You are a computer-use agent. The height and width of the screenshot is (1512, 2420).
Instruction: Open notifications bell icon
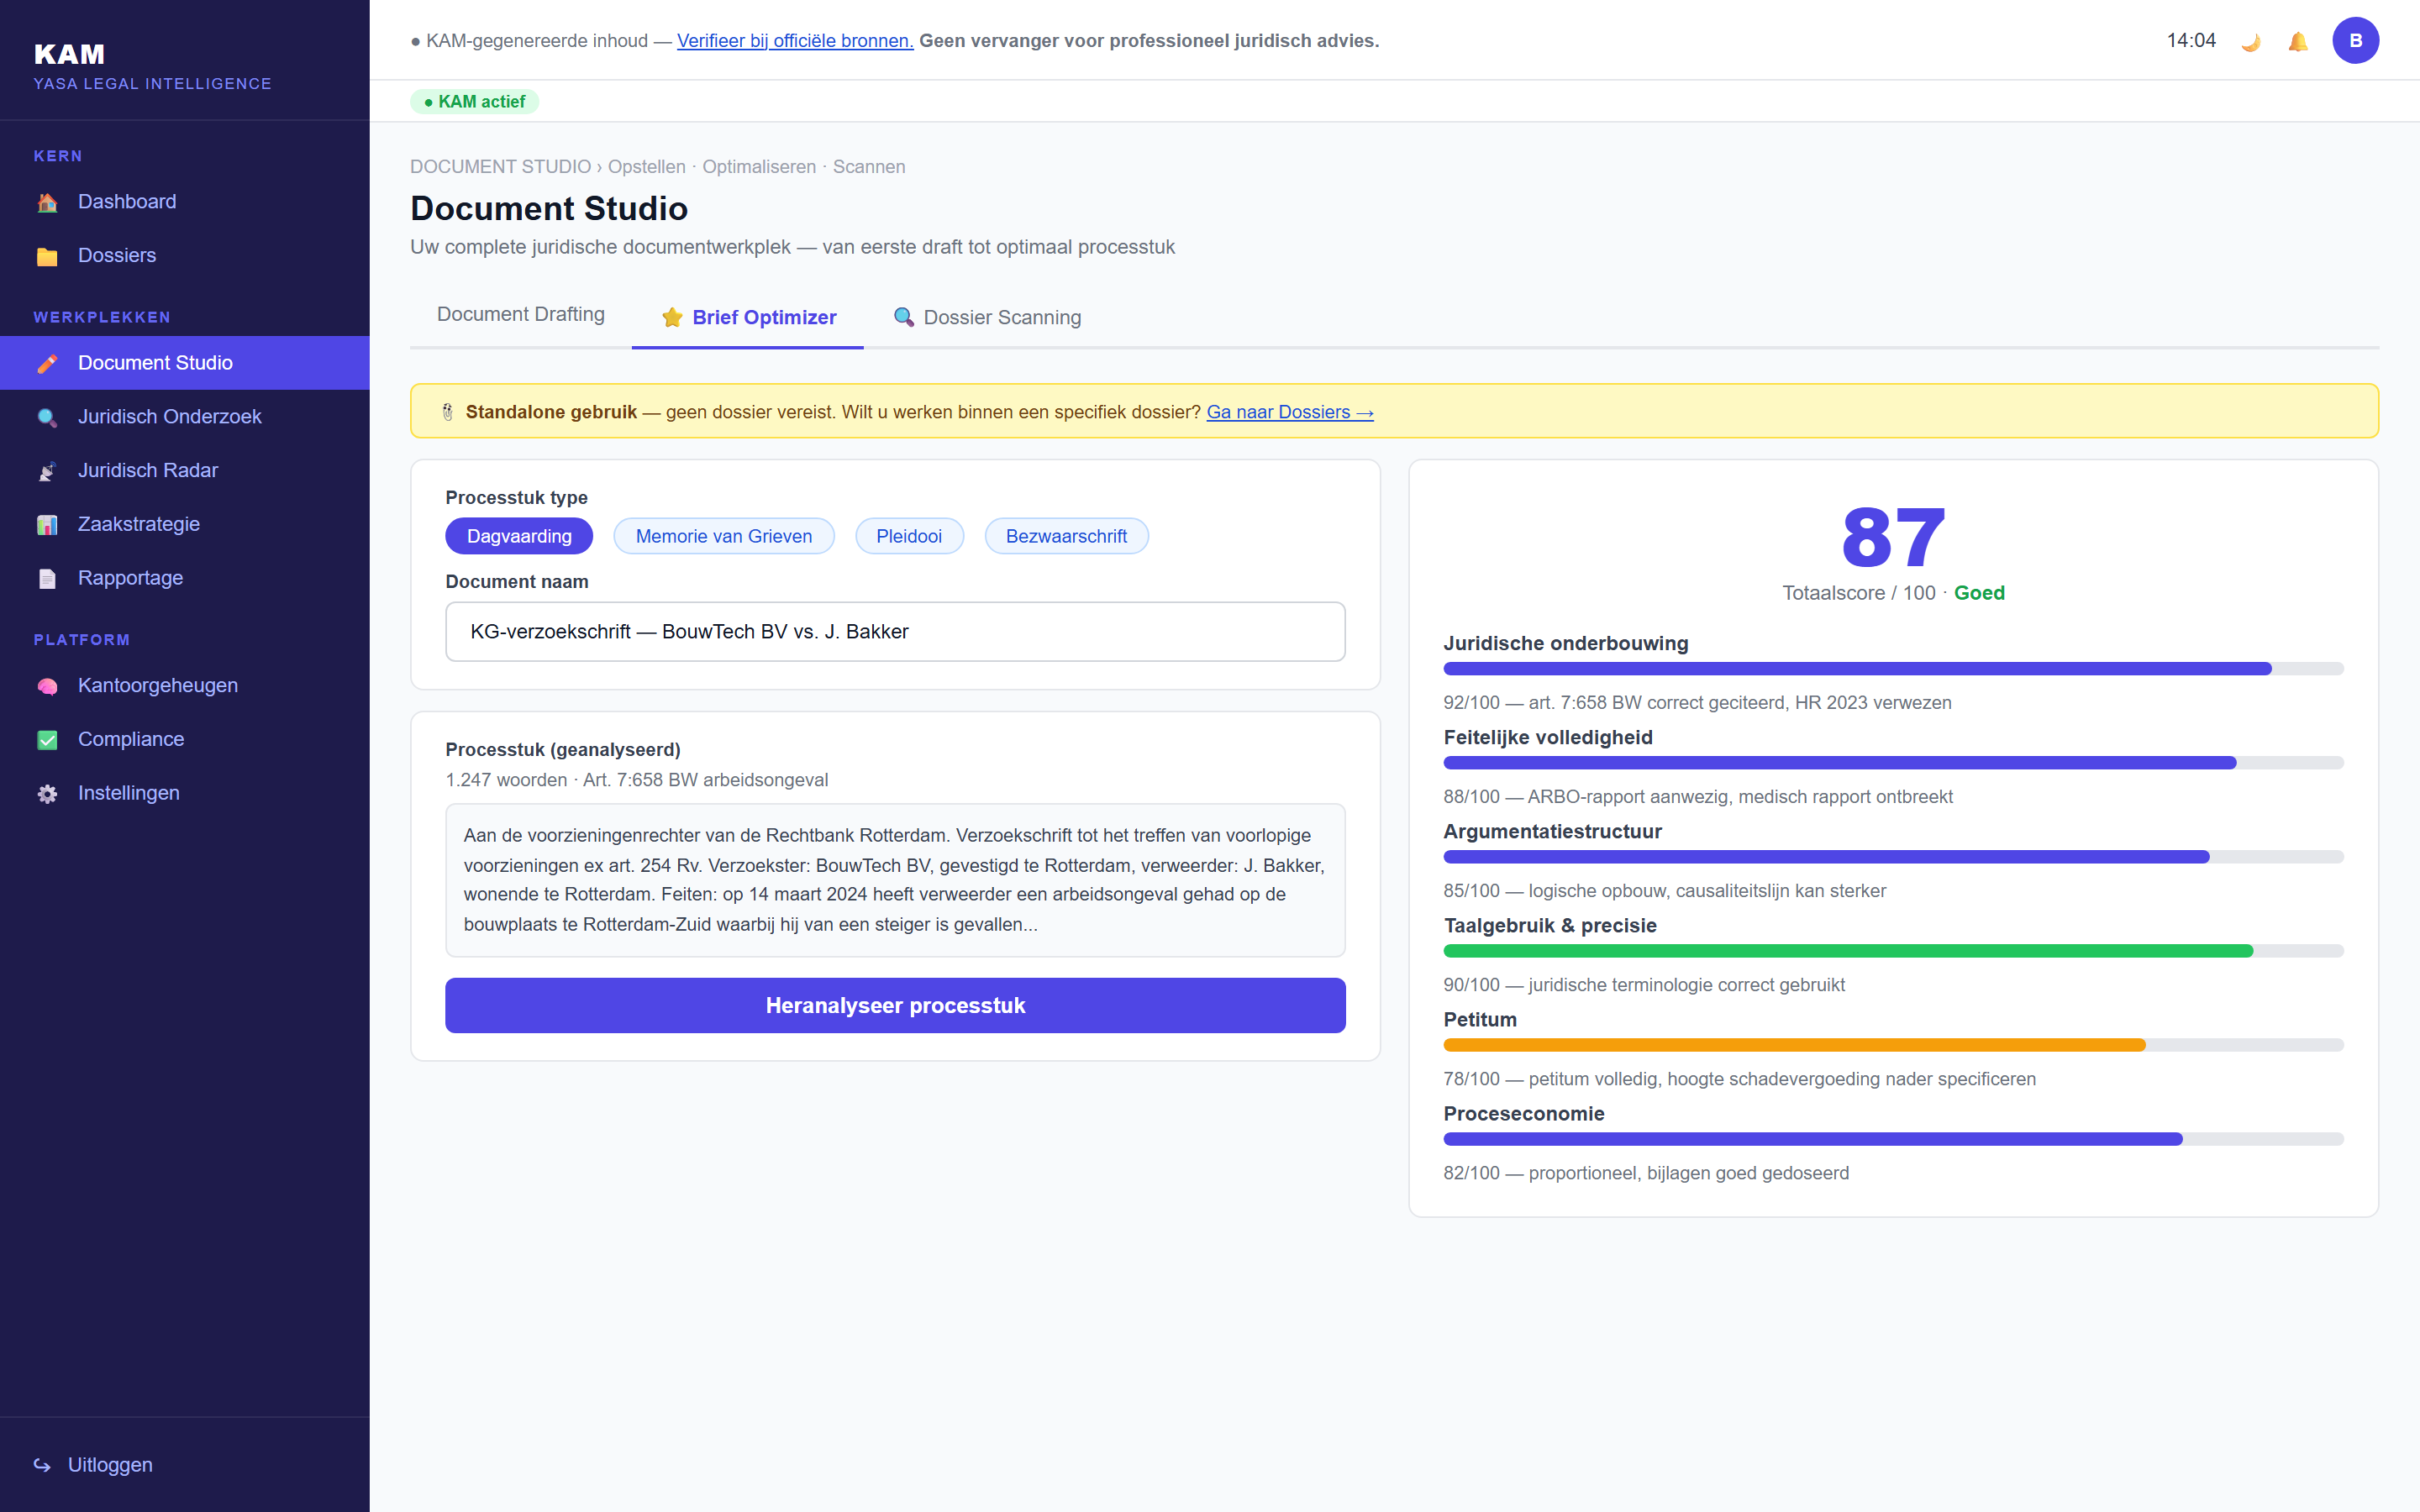[2298, 42]
